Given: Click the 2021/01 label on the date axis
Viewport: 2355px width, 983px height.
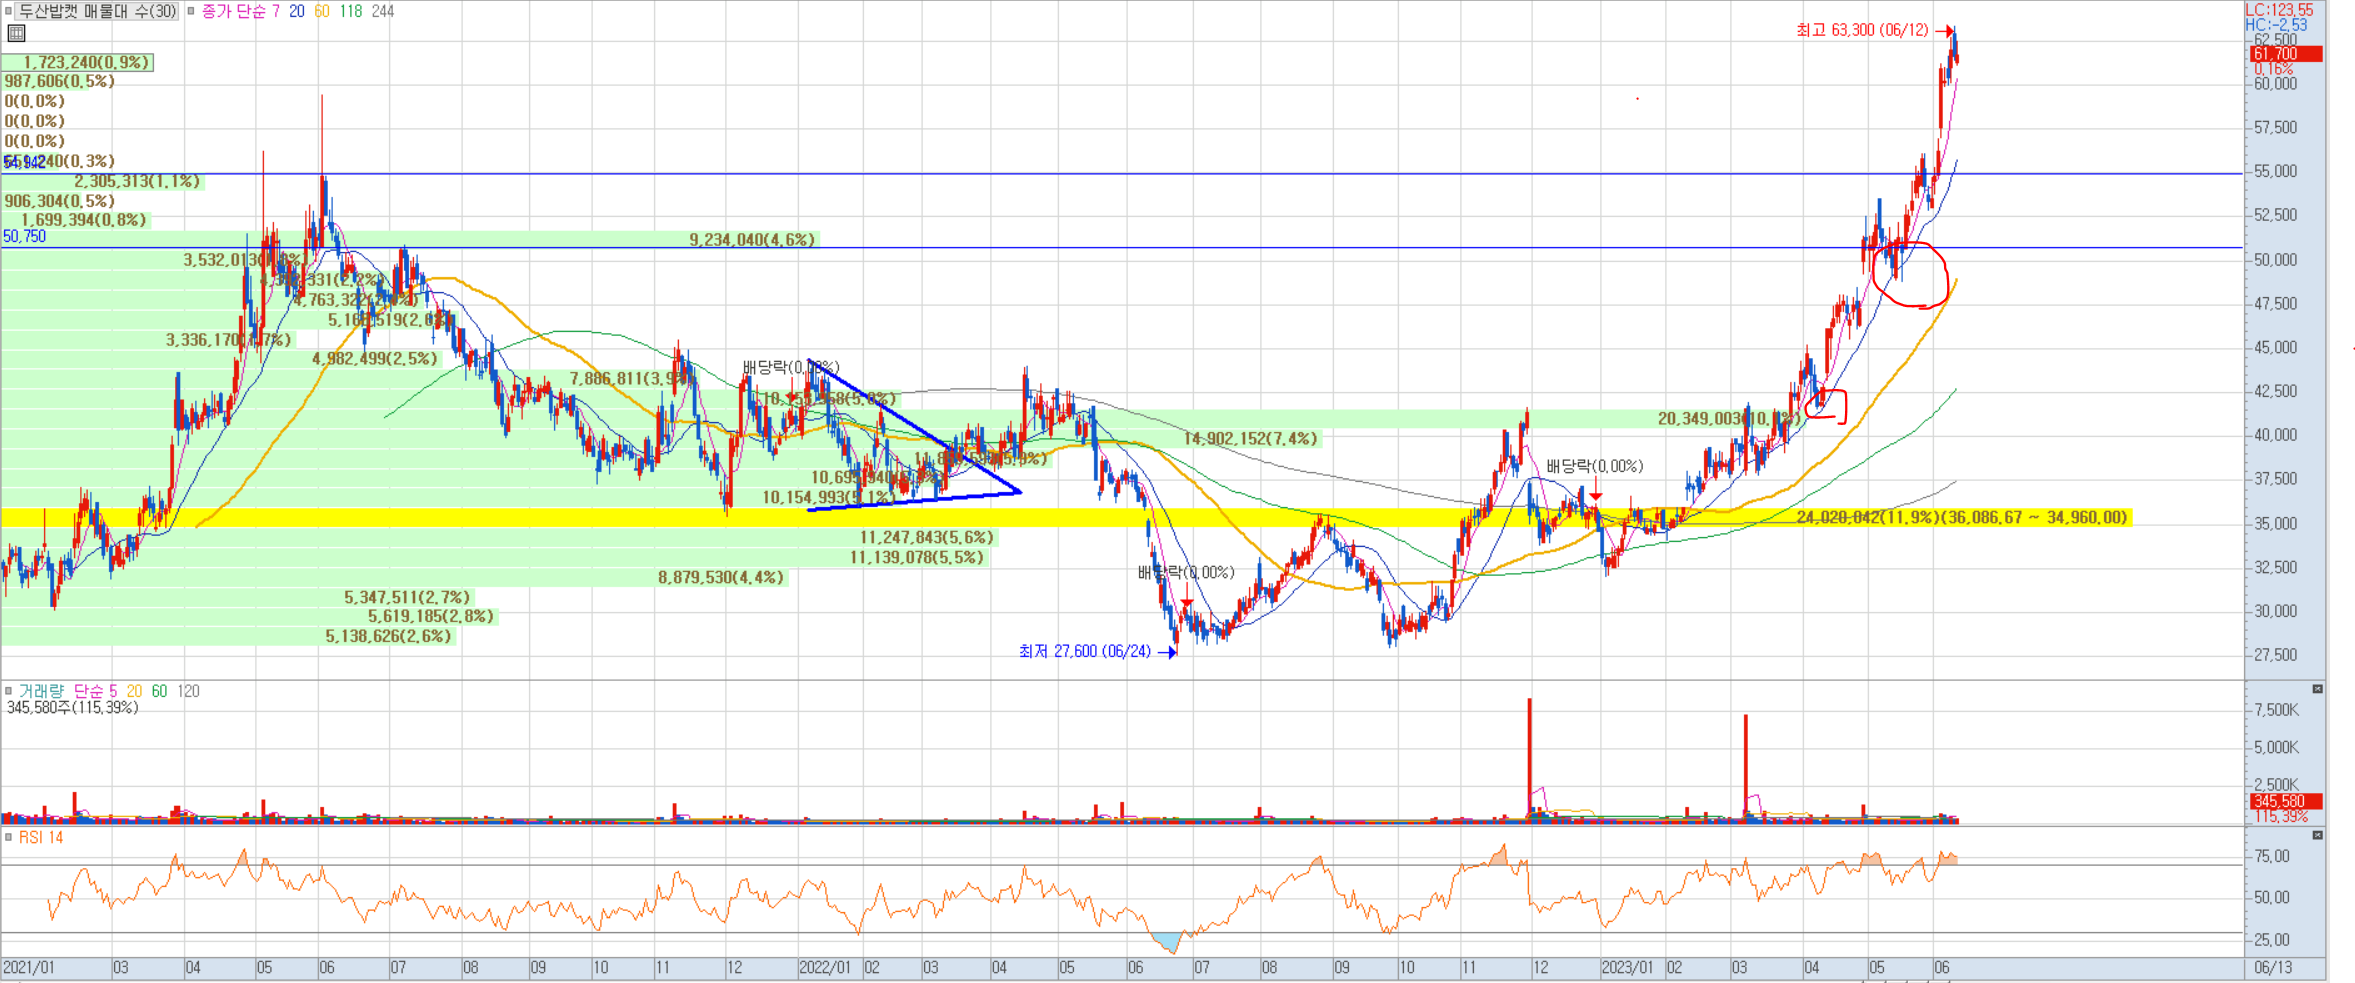Looking at the screenshot, I should point(29,968).
